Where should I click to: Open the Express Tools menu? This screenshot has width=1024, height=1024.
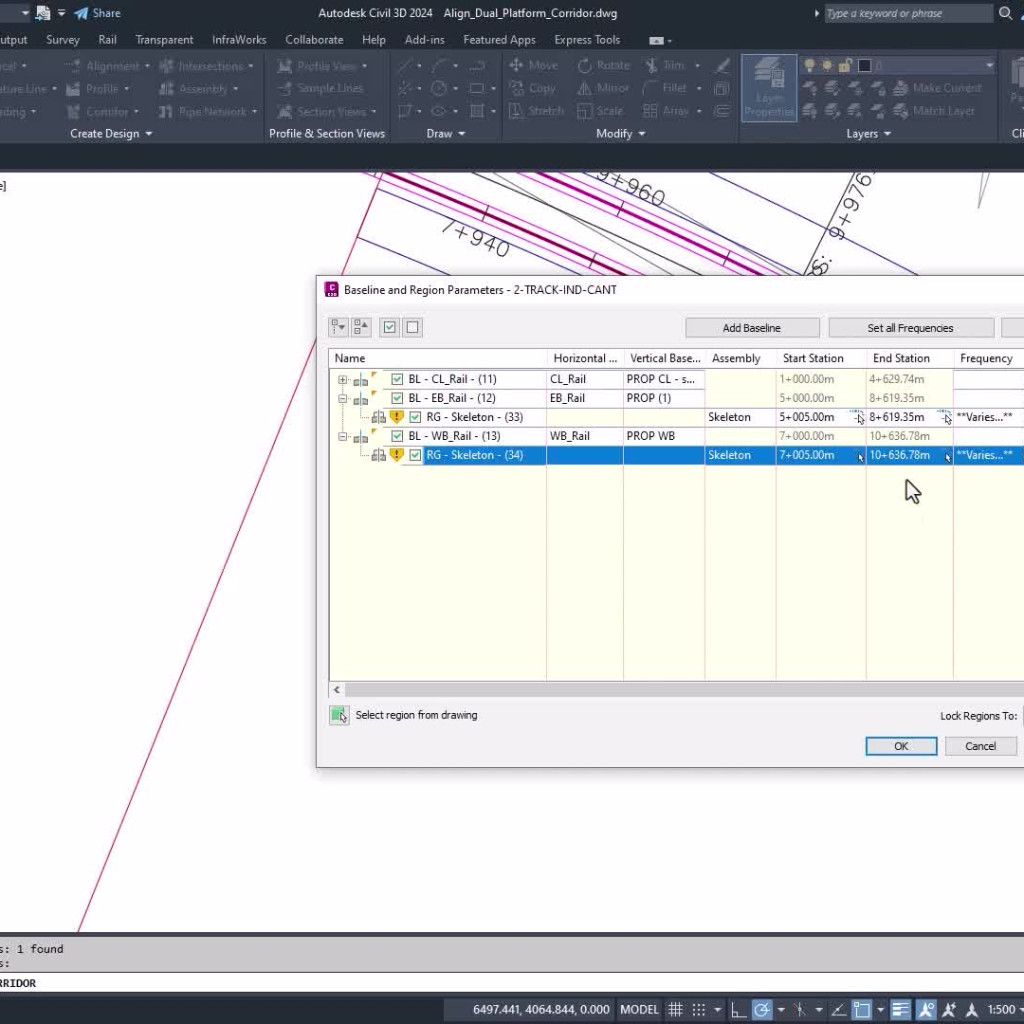point(587,40)
